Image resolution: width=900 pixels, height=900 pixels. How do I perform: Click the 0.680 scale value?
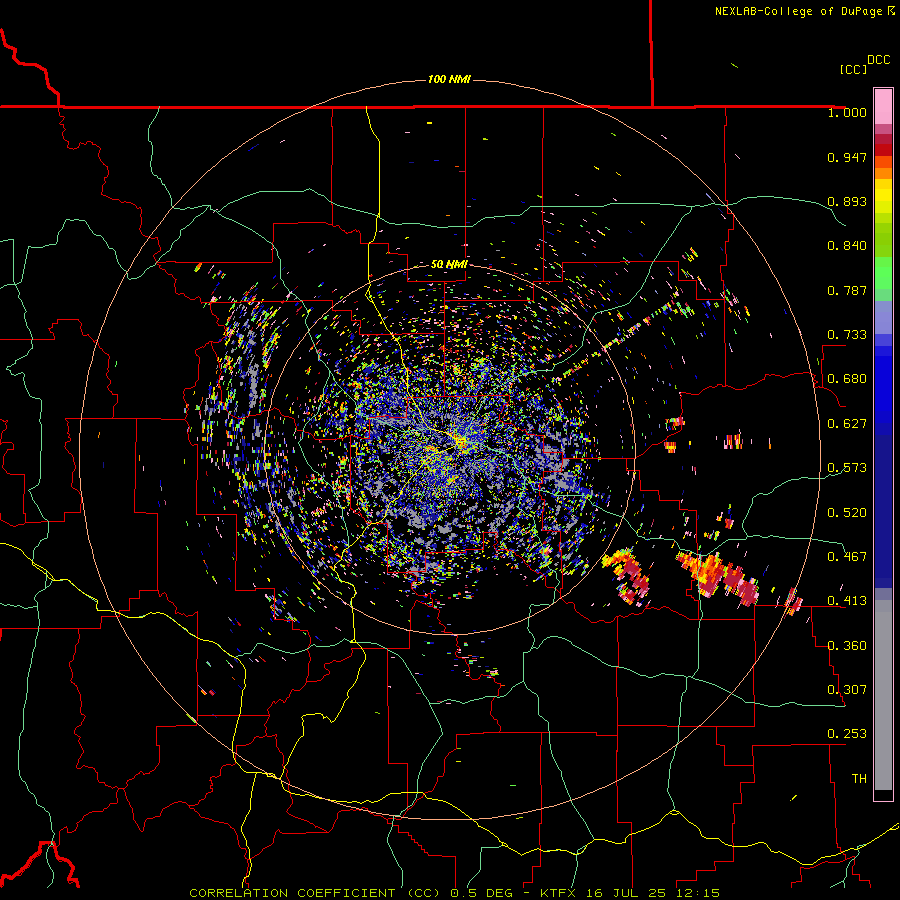847,379
